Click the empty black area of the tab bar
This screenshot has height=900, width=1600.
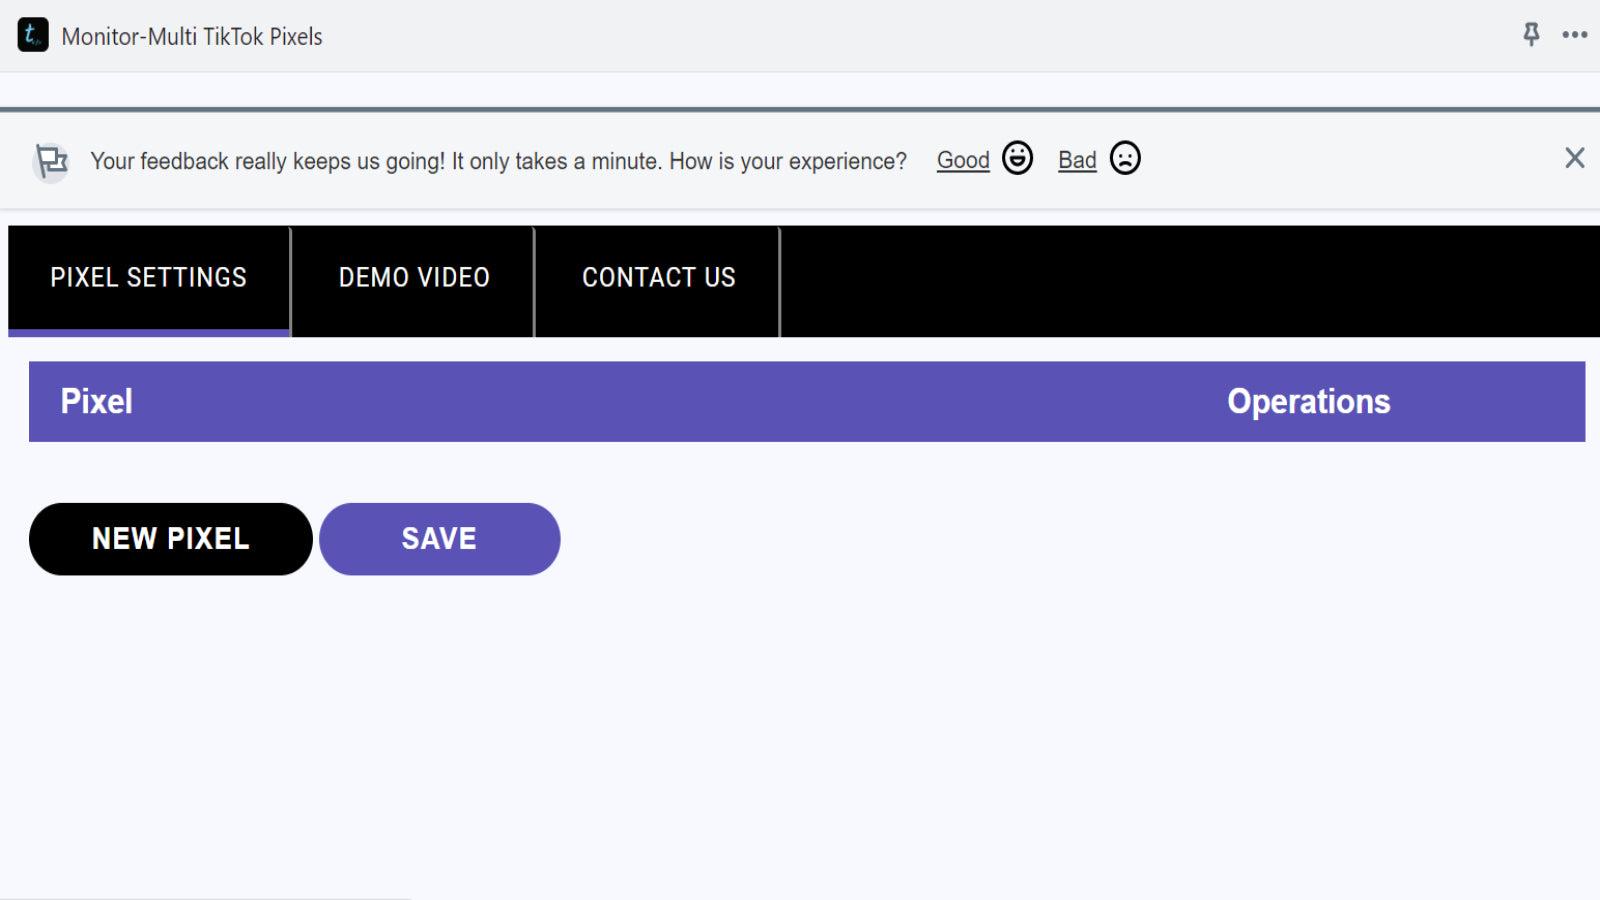[1190, 281]
